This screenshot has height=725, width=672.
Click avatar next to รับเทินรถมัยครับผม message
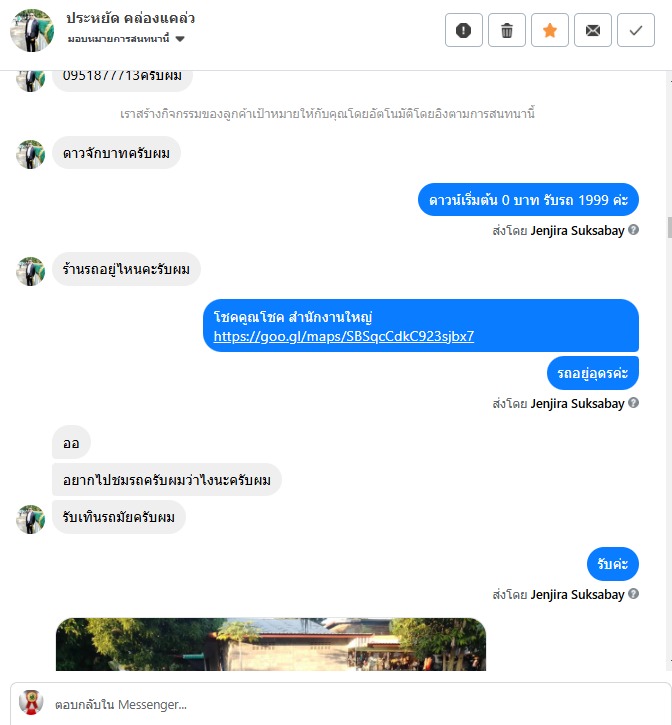pyautogui.click(x=31, y=519)
